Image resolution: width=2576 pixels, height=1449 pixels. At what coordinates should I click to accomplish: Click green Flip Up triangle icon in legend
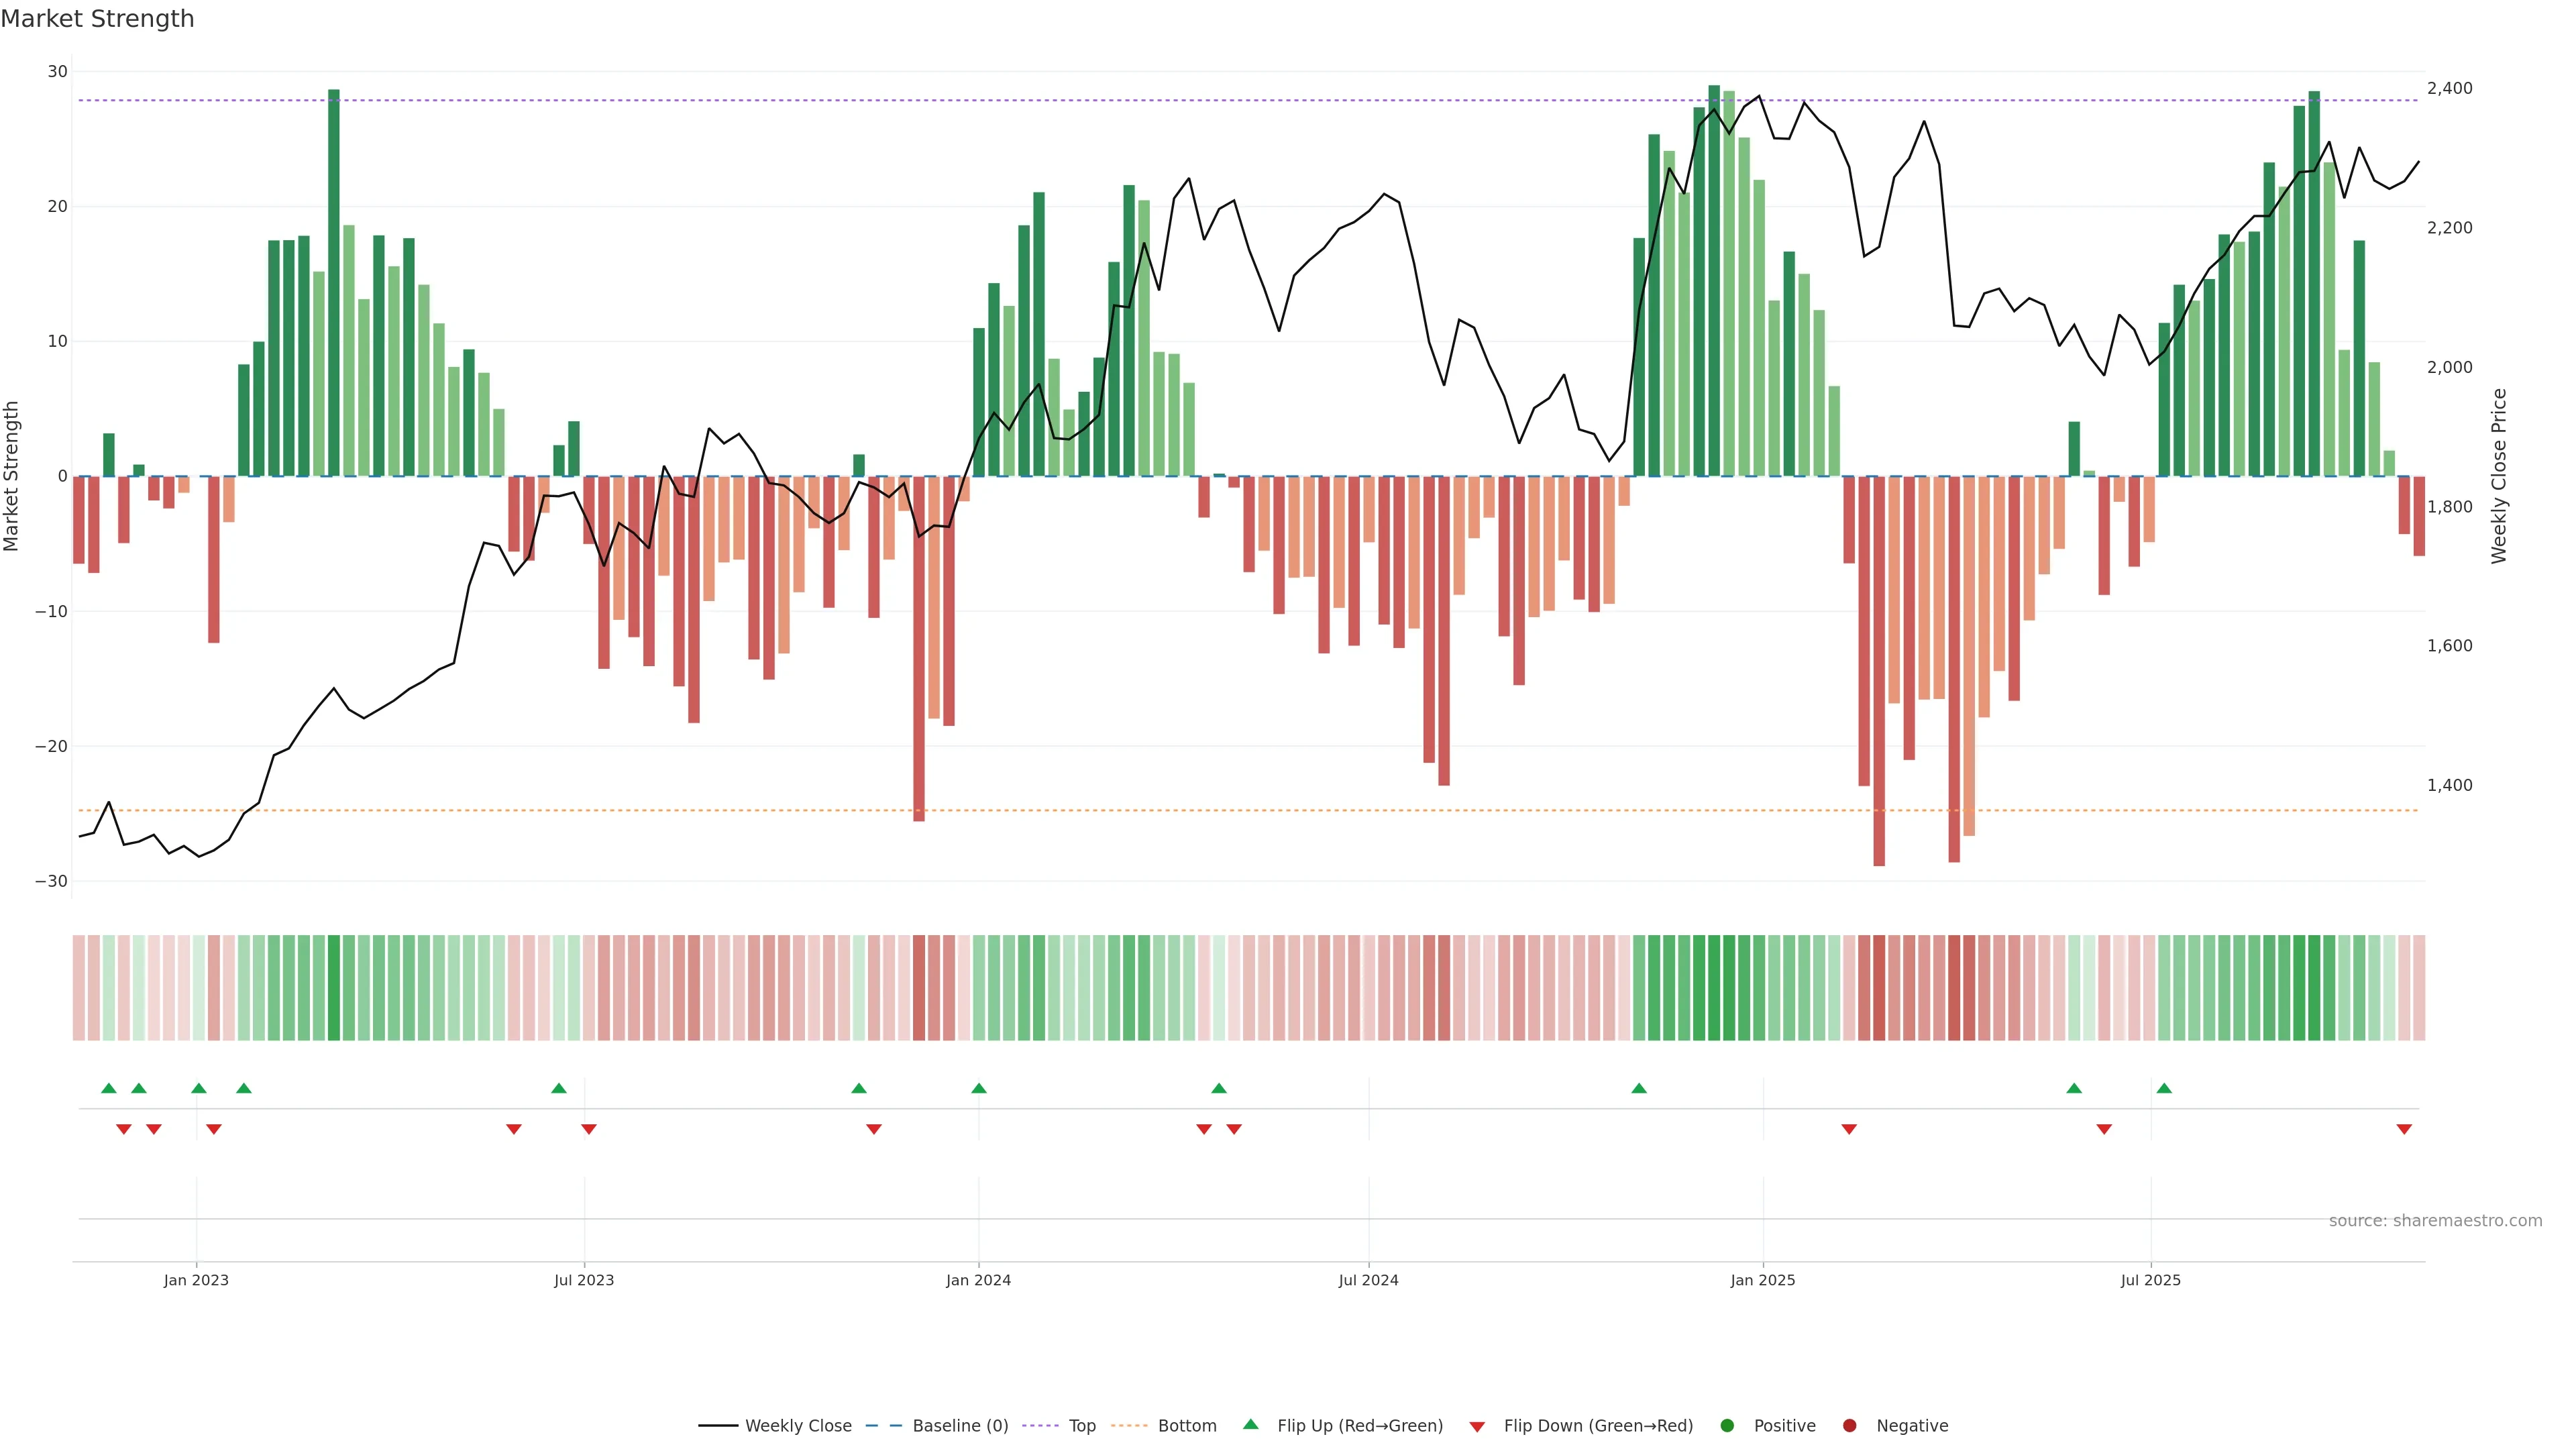(1250, 1424)
